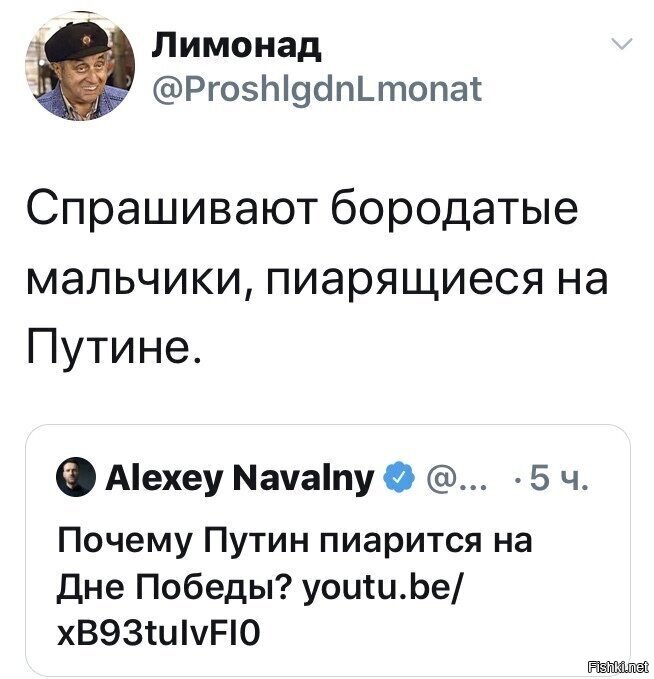
Task: Click the empty space right of xB93tuIvFI0 in the quote card
Action: click(x=442, y=633)
